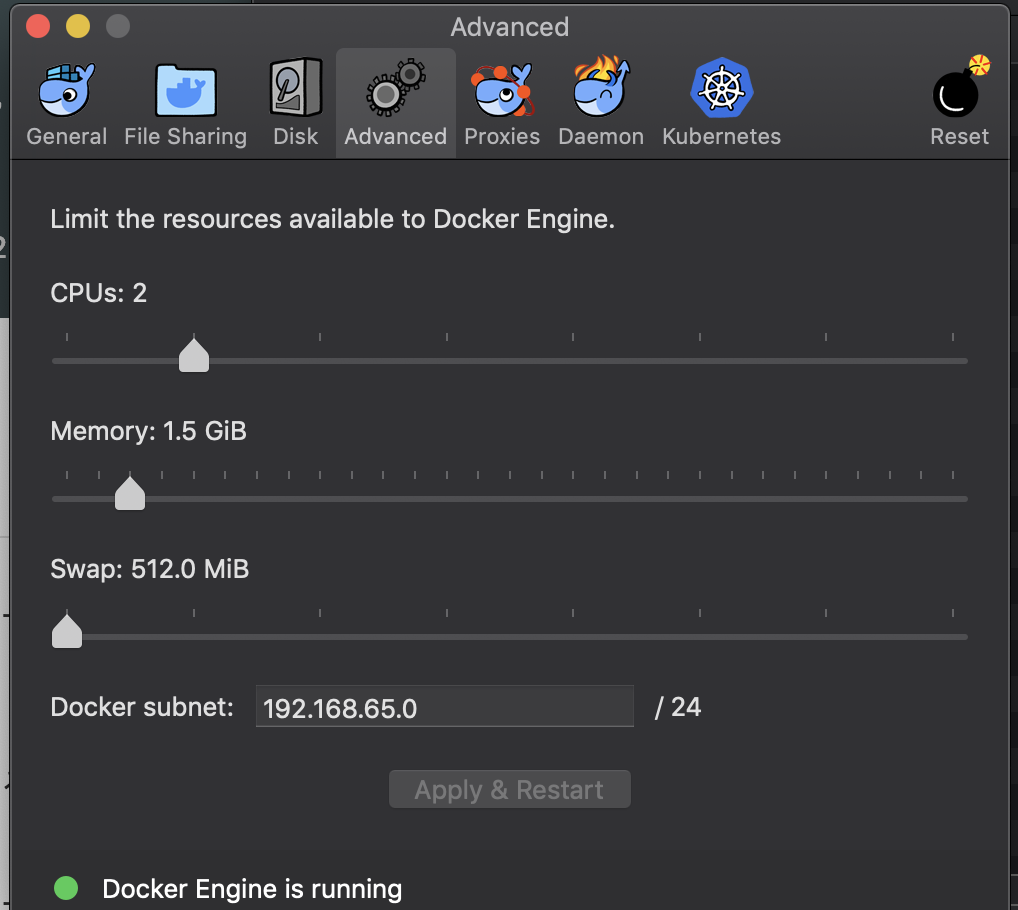
Task: Click the Swap slider handle
Action: 66,631
